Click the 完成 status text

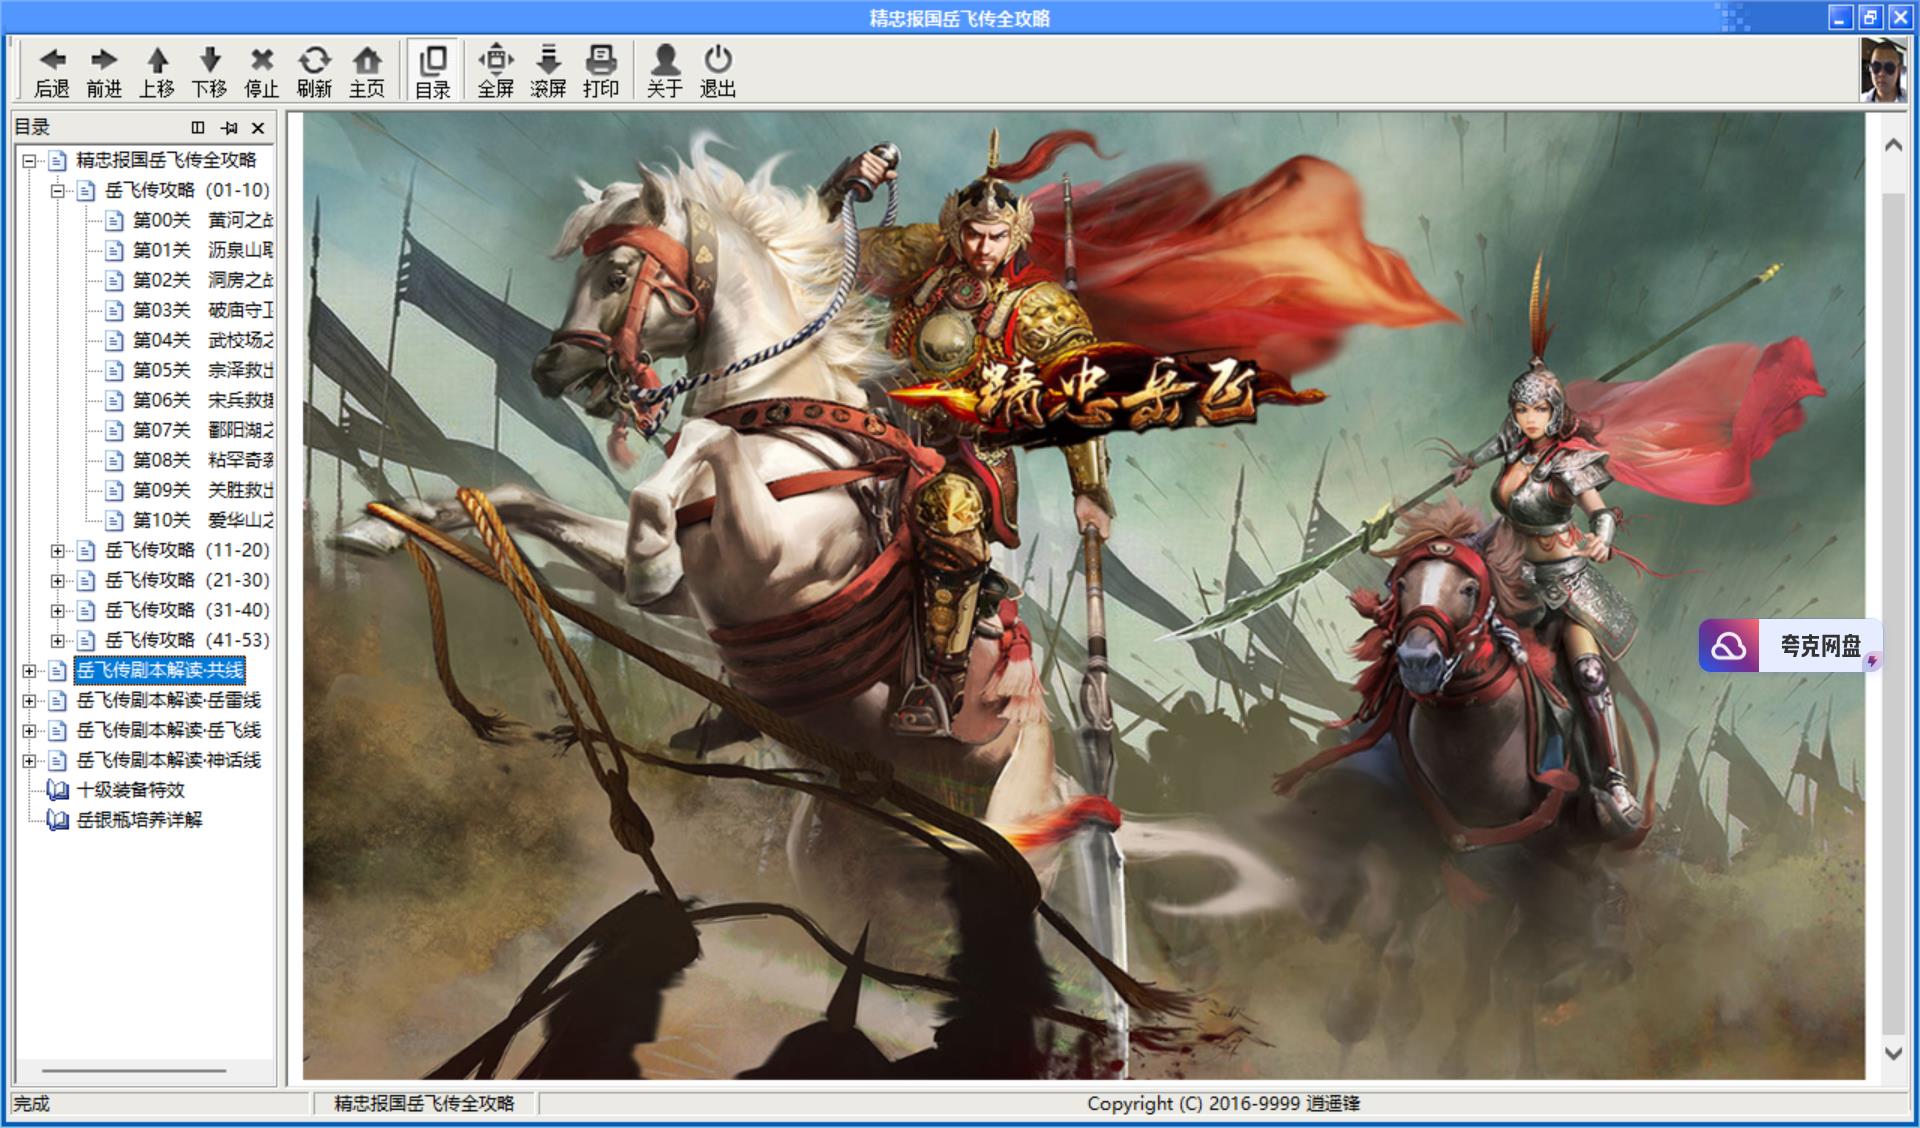32,1103
